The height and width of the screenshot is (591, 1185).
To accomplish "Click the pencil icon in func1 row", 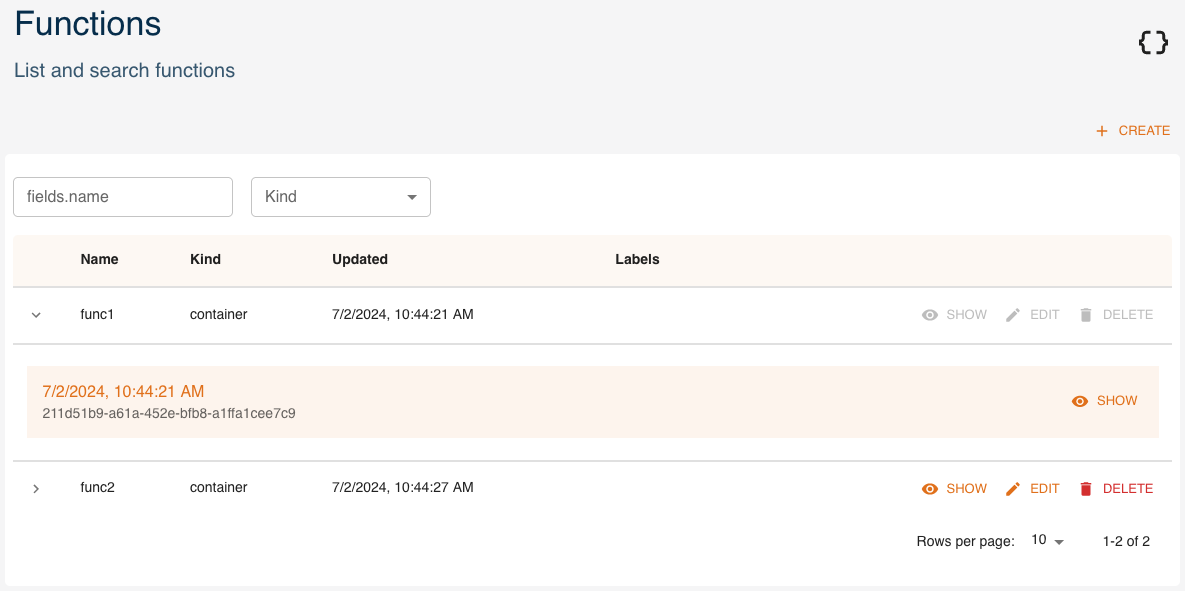I will tap(1013, 315).
